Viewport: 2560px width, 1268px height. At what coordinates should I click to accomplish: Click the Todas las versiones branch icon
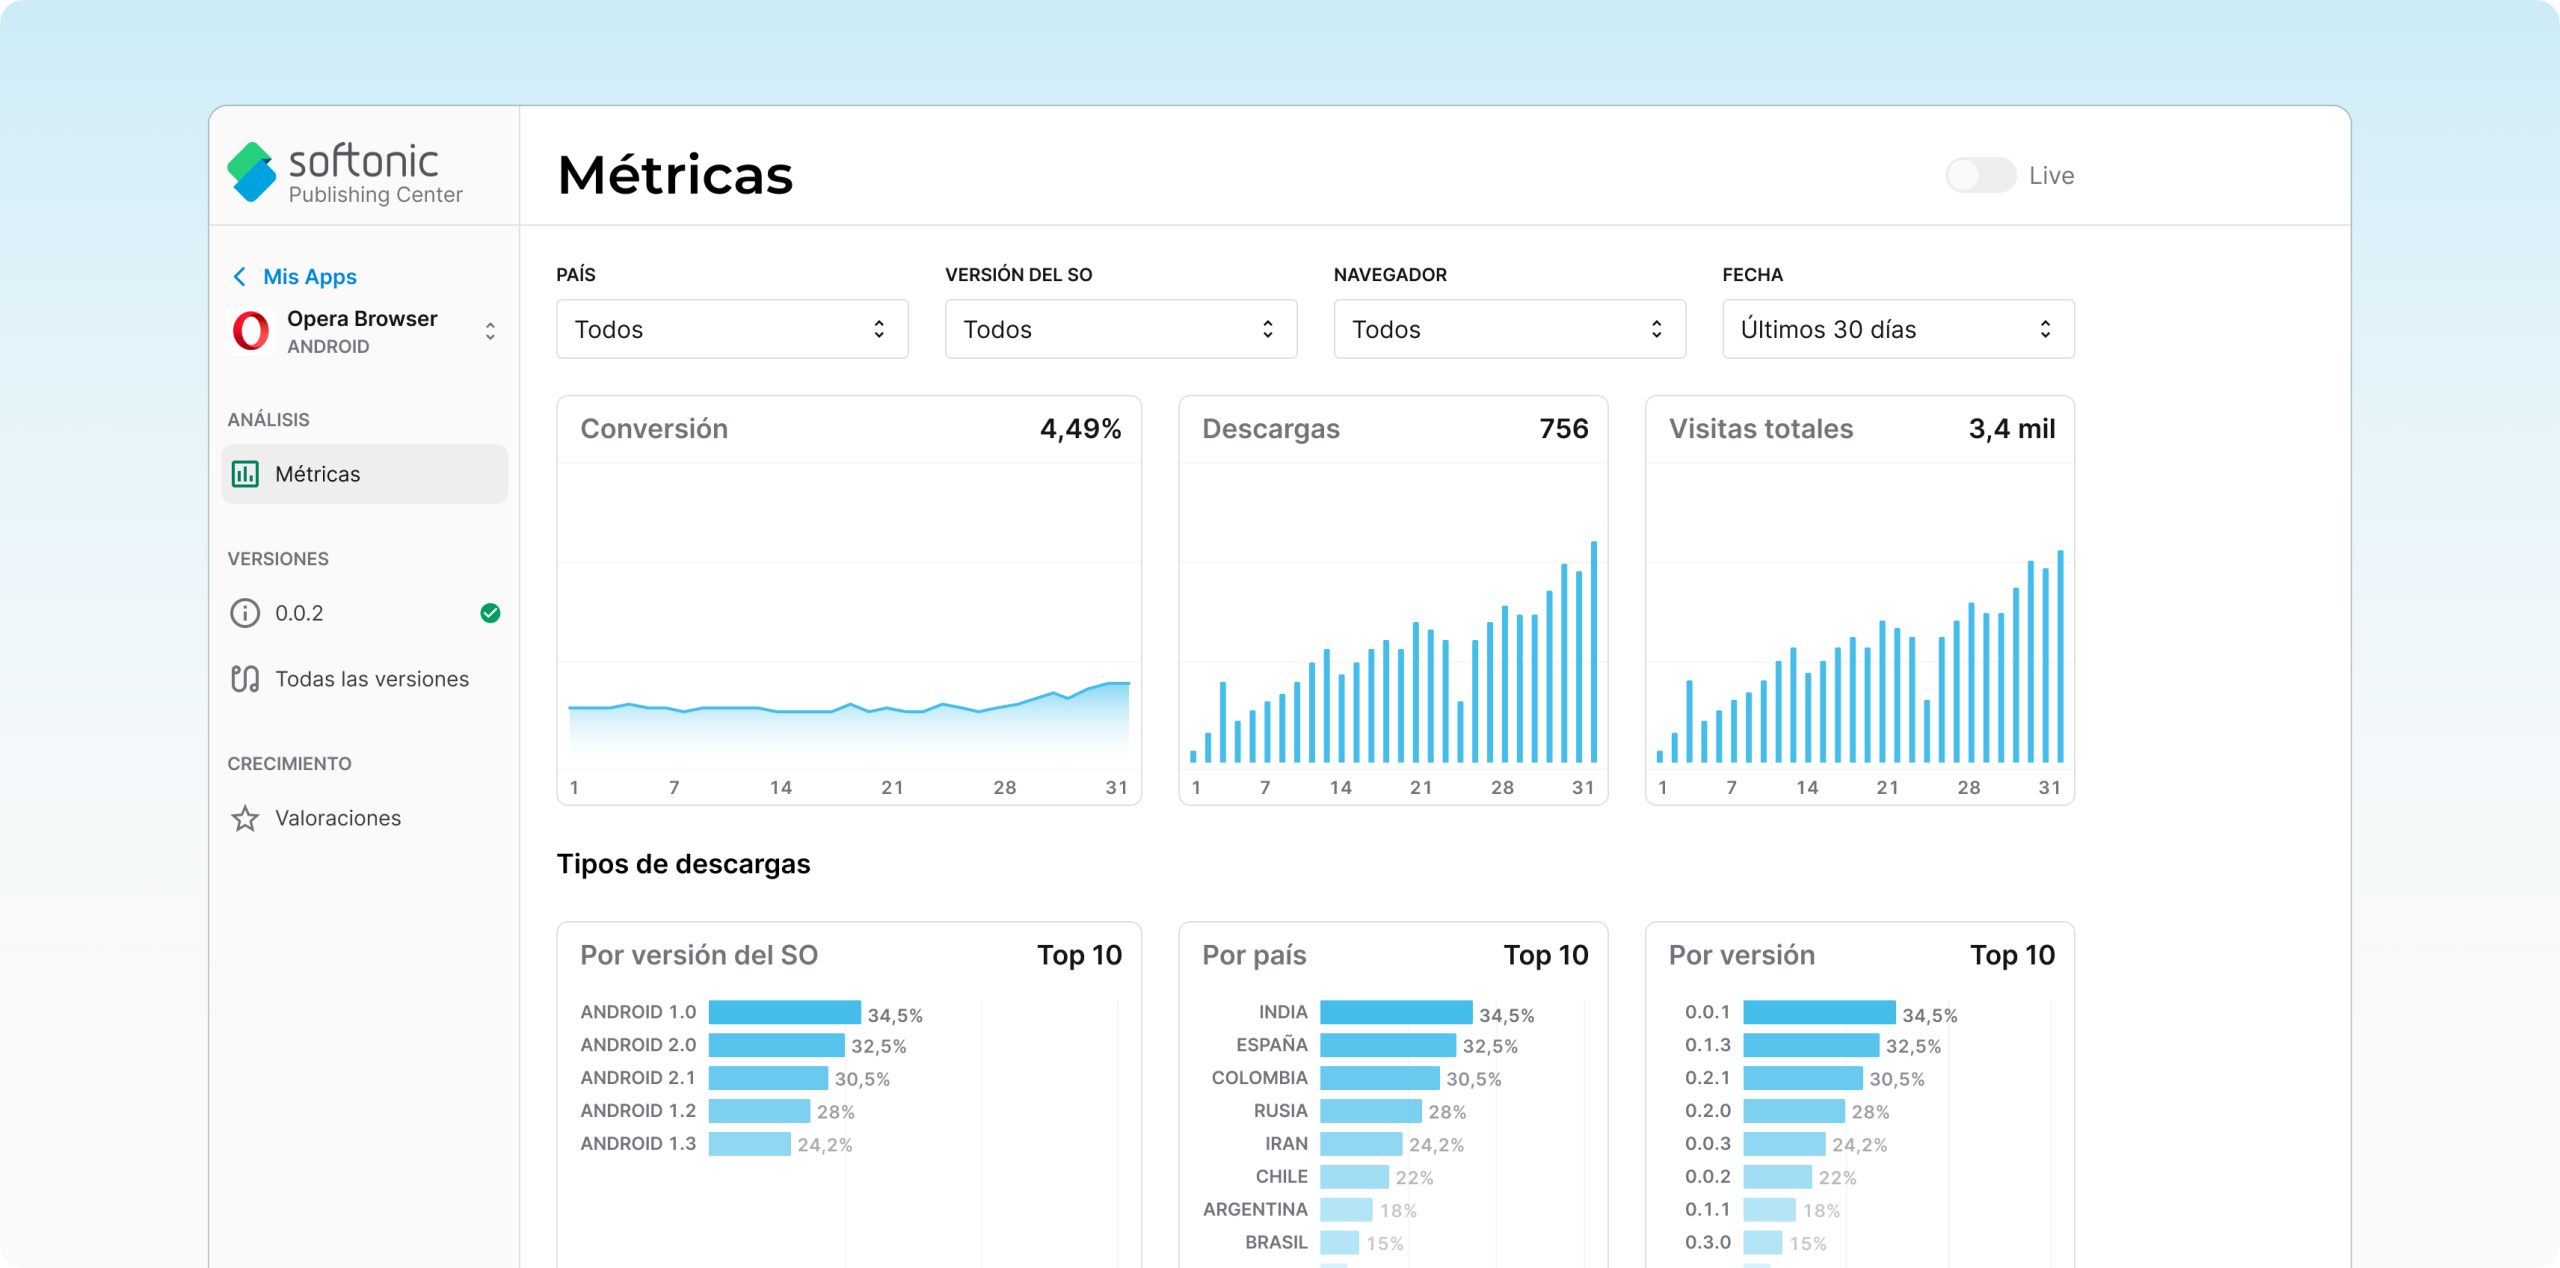[245, 679]
